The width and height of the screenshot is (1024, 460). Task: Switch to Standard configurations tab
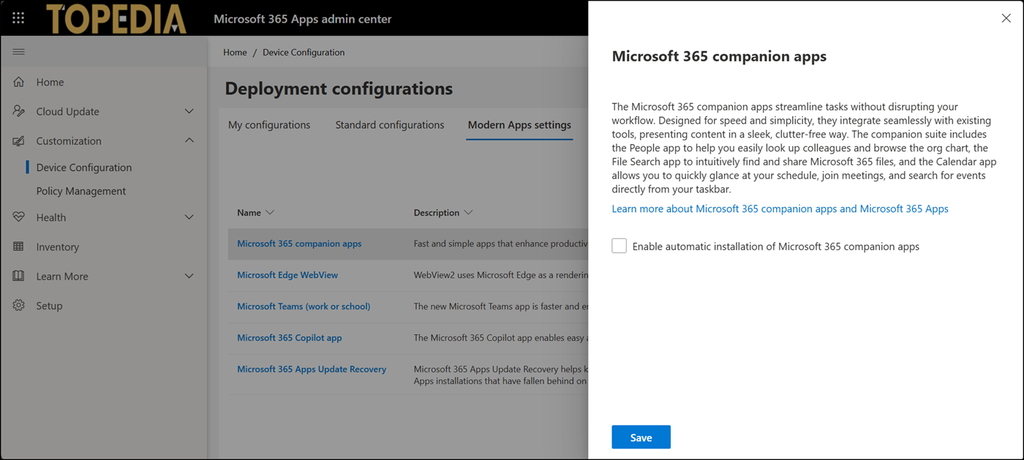click(390, 125)
